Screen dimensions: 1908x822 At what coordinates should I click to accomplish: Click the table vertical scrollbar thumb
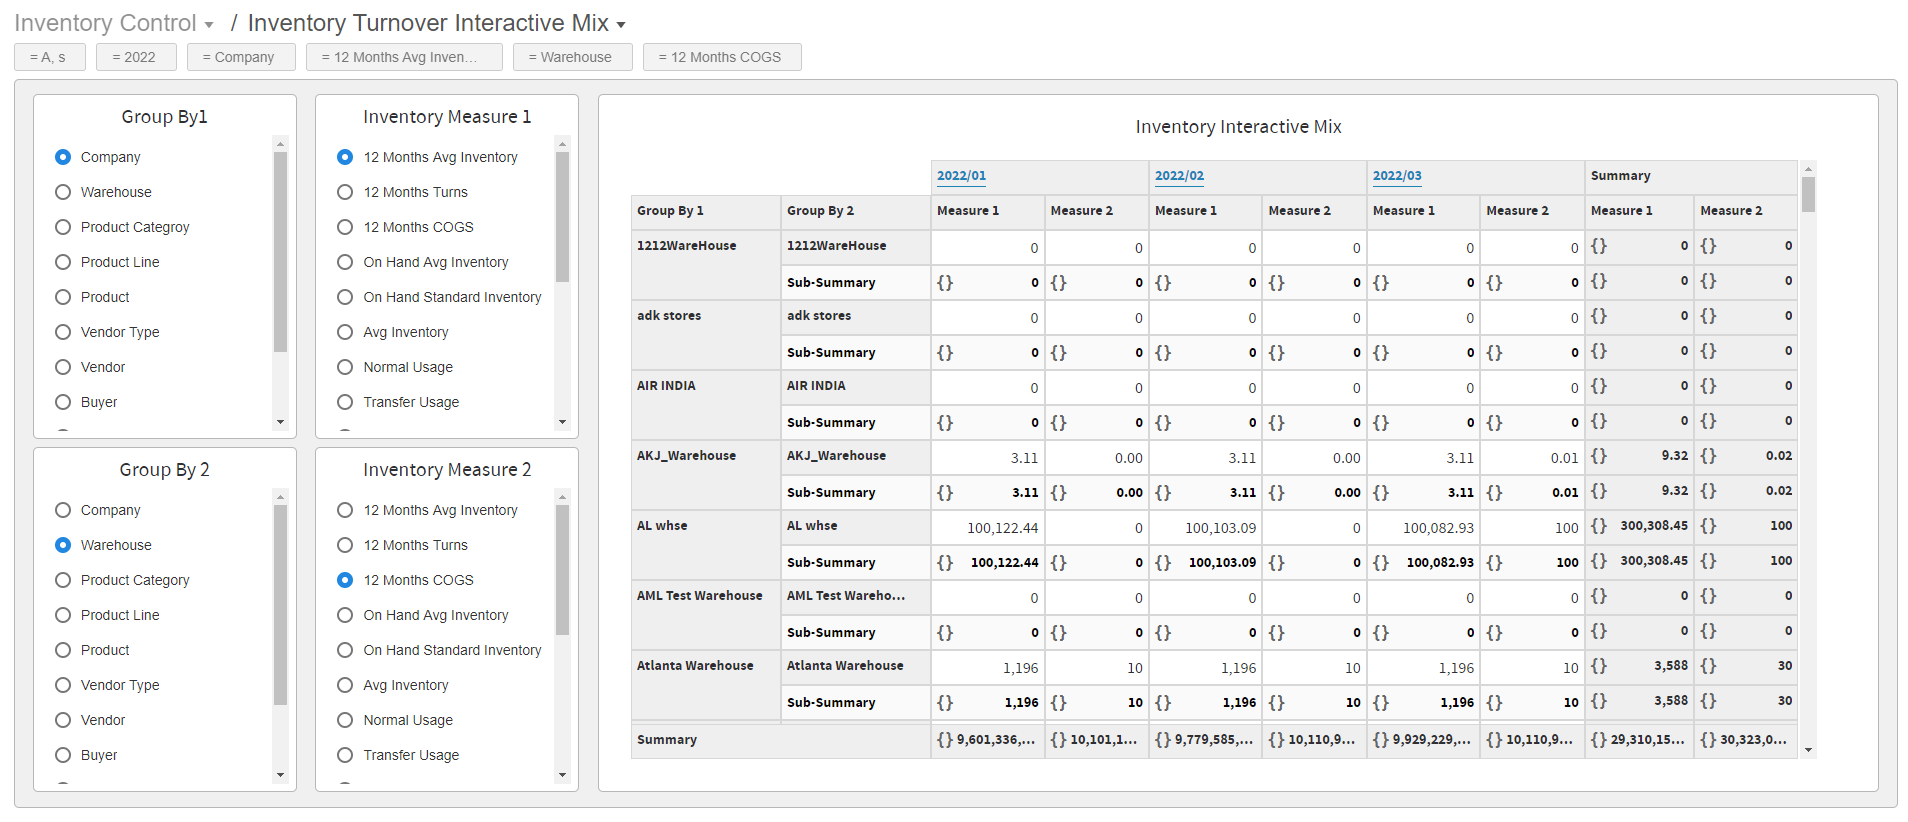[x=1808, y=194]
